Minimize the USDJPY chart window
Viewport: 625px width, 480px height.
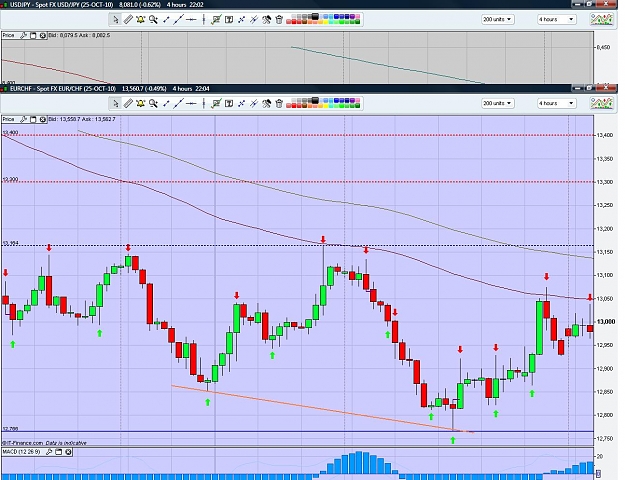pyautogui.click(x=577, y=4)
